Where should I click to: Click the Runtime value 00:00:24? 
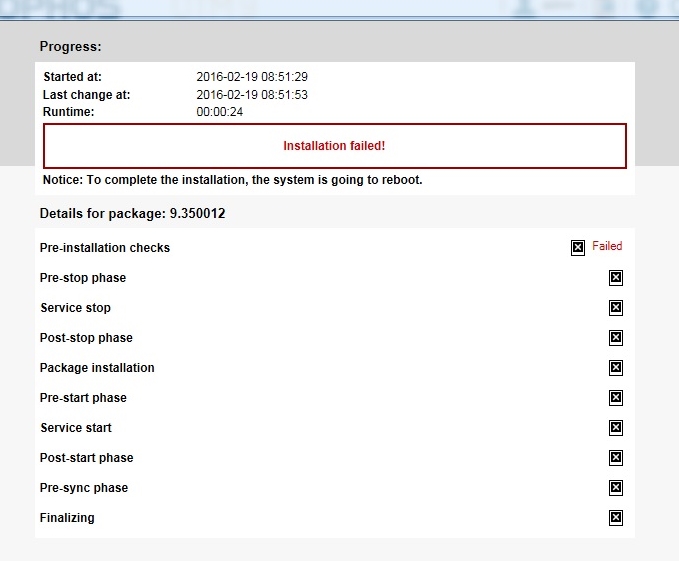coord(220,113)
